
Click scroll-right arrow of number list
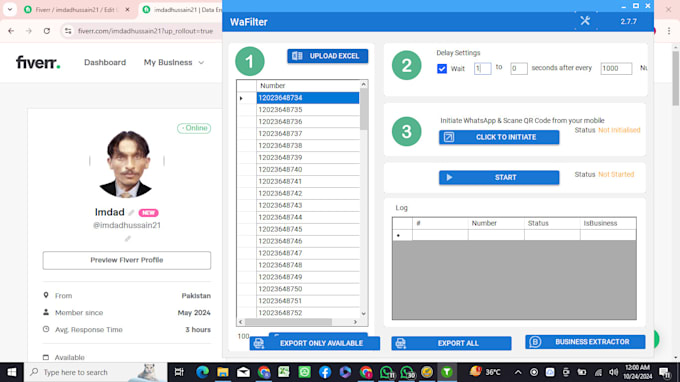(x=355, y=322)
